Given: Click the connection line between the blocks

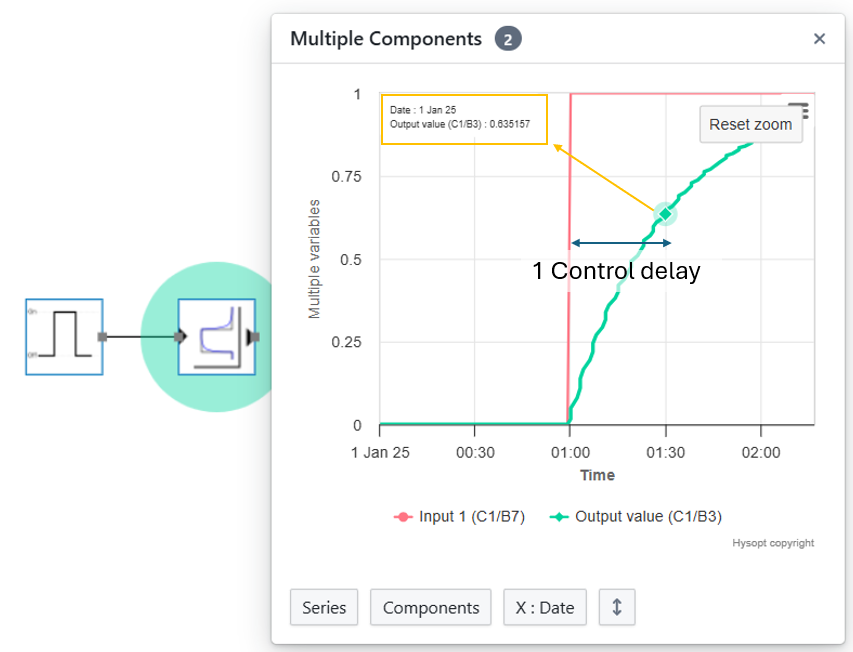Looking at the screenshot, I should pos(140,337).
